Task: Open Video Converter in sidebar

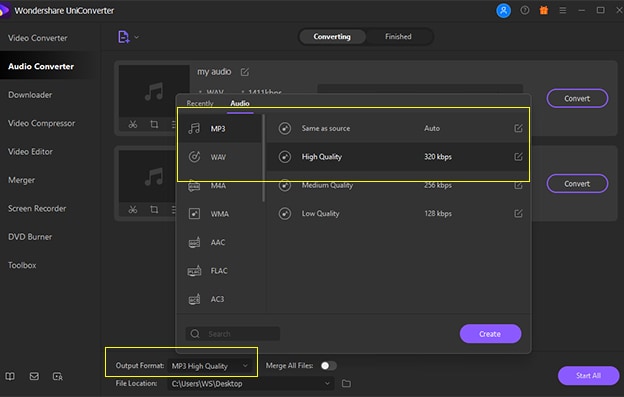Action: tap(38, 38)
